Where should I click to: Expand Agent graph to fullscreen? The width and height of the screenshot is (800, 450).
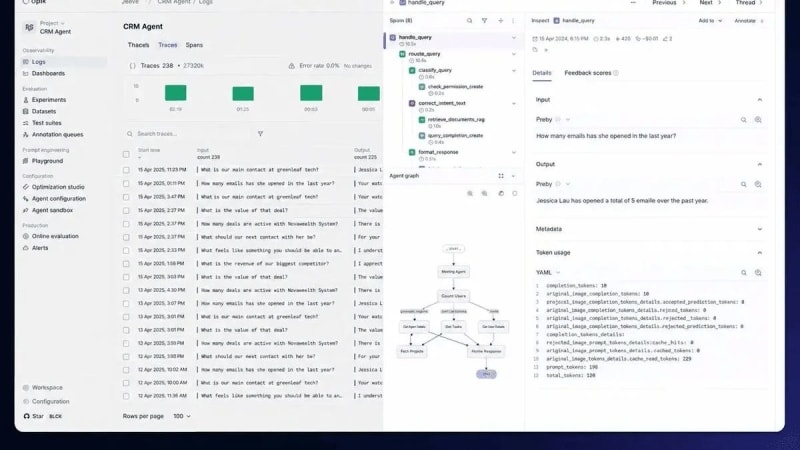(501, 176)
